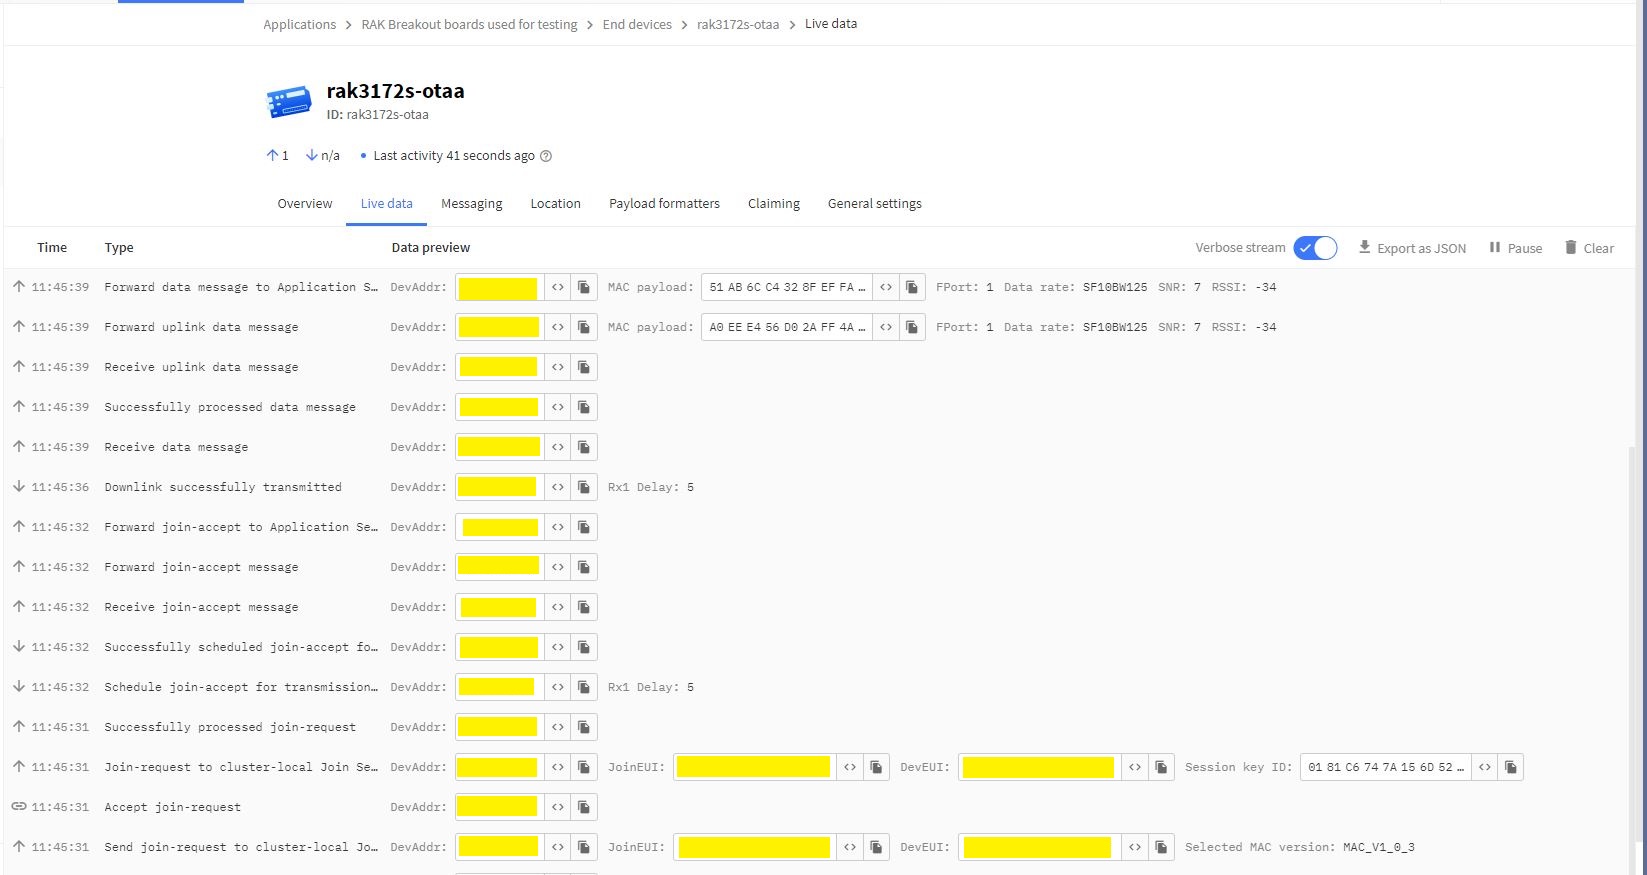Copy Session key ID value
Viewport: 1647px width, 875px height.
pos(1511,767)
